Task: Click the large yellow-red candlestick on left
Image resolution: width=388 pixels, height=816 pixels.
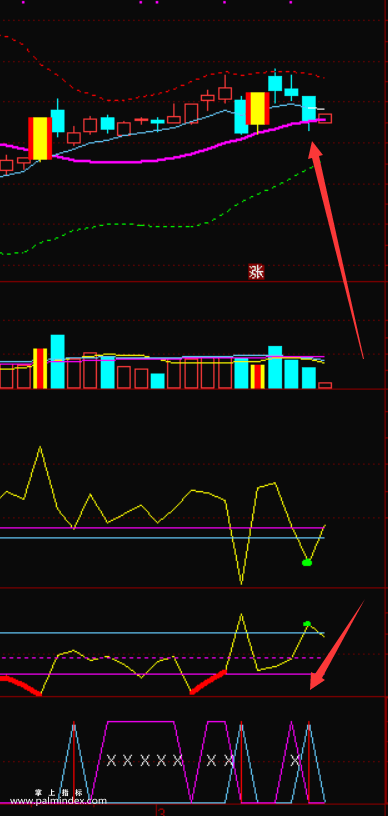Action: pos(40,138)
